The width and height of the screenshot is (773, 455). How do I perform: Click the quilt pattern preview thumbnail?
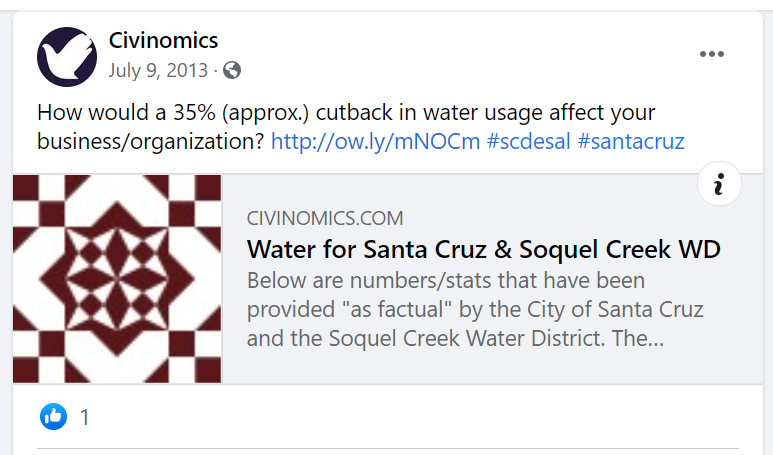[117, 279]
